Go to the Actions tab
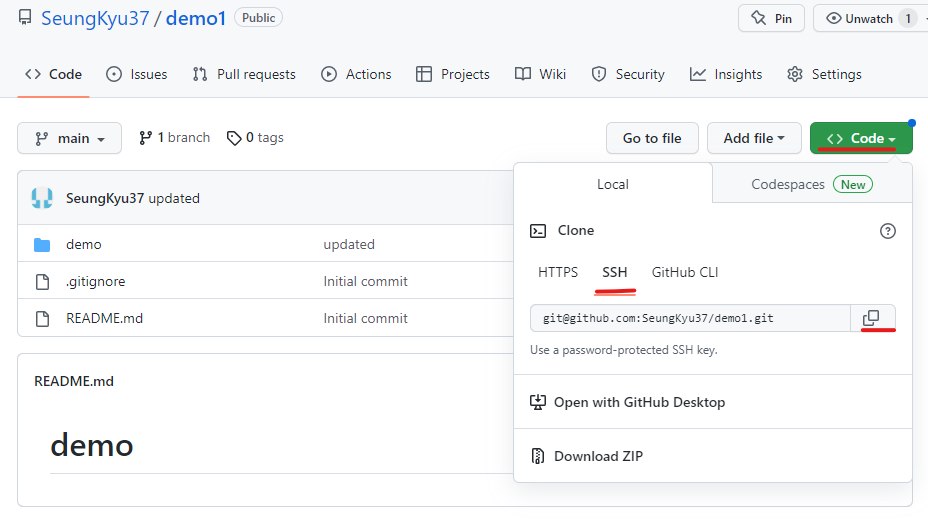The width and height of the screenshot is (928, 522). pos(356,75)
